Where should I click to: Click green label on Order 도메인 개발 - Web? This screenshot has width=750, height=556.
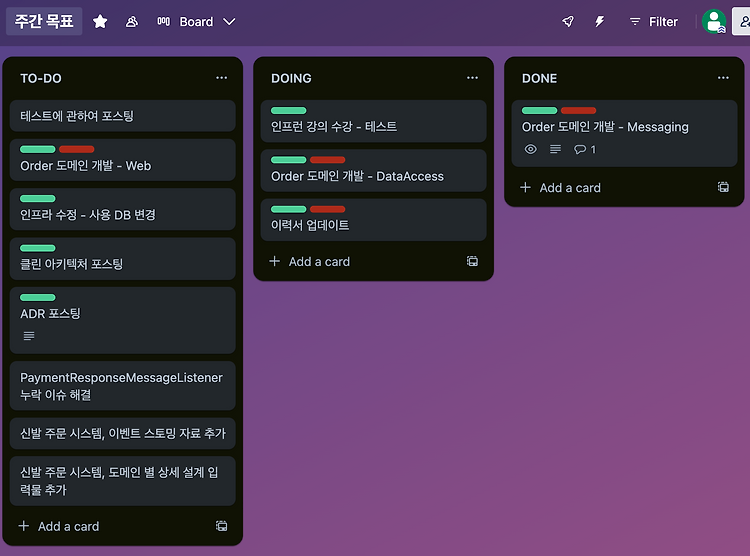(38, 149)
